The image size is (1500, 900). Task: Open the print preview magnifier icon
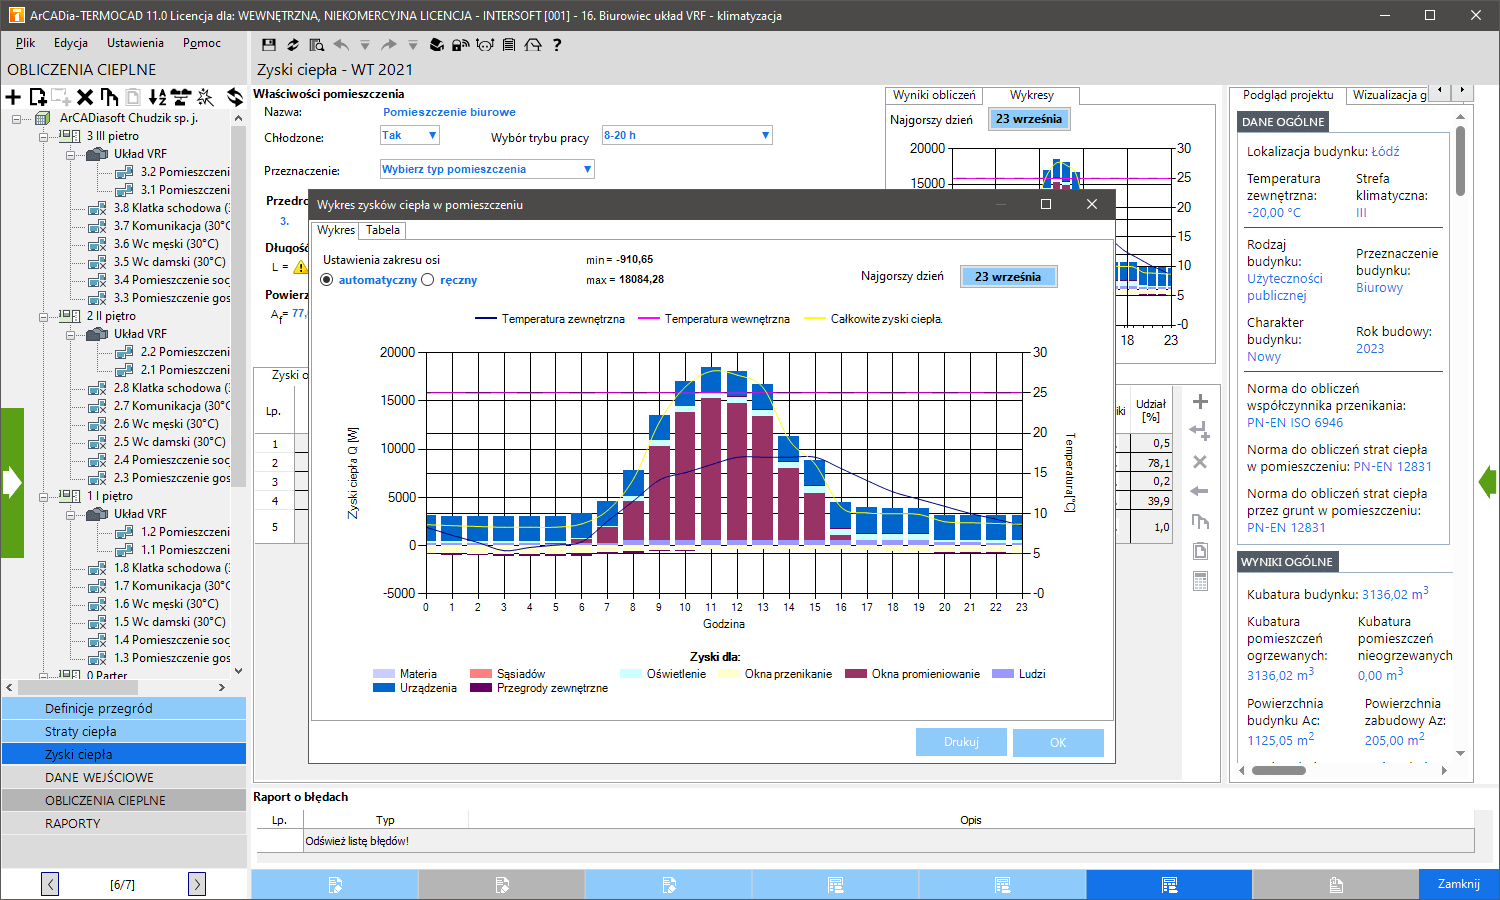tap(316, 44)
